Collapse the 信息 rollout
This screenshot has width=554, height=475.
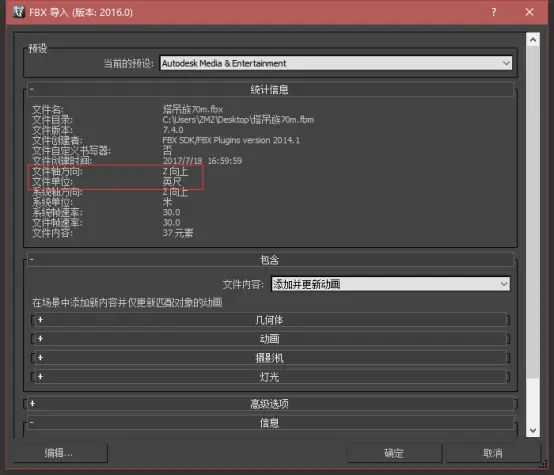[x=270, y=423]
